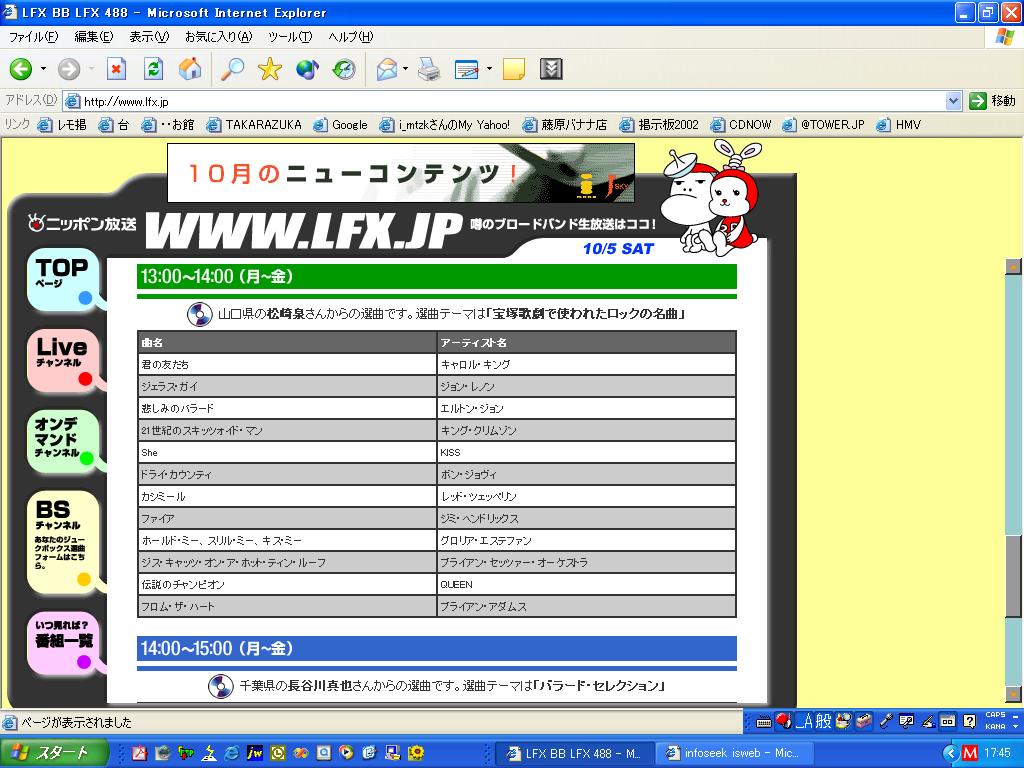Viewport: 1024px width, 768px height.
Task: Open the ヘルプ(H) menu
Action: click(x=351, y=37)
